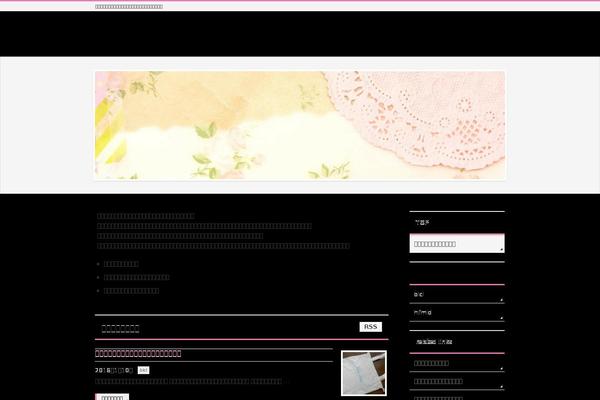600x400 pixels.
Task: Open the first bullet link in the intro list
Action: pyautogui.click(x=121, y=264)
